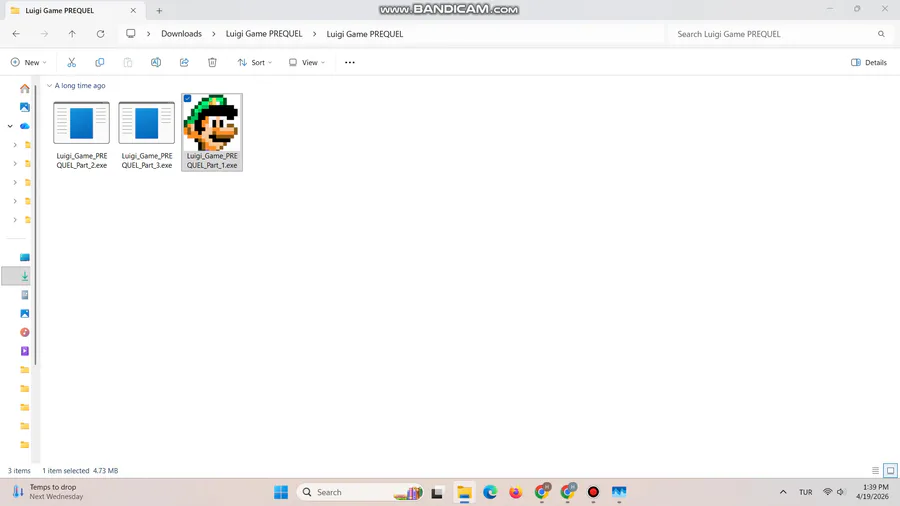The image size is (900, 506).
Task: Open the clock showing 1:39 PM
Action: tap(872, 492)
